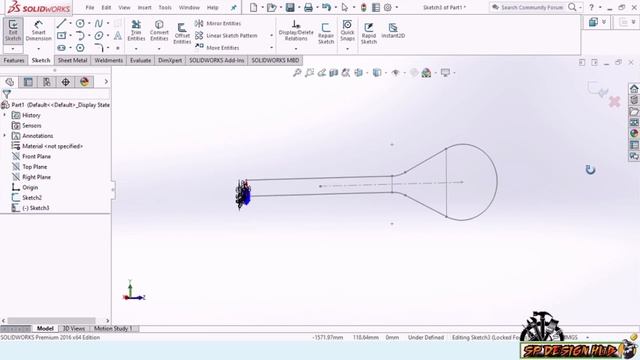Toggle Quick Snaps
This screenshot has height=360, width=640.
click(347, 31)
